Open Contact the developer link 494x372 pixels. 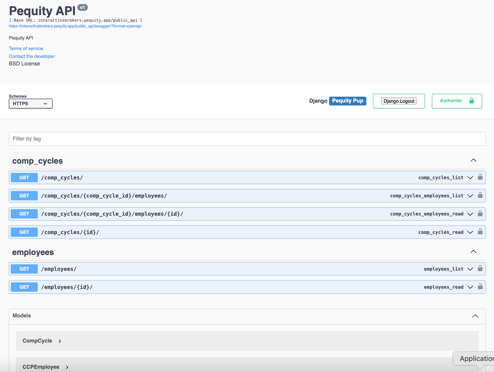32,56
